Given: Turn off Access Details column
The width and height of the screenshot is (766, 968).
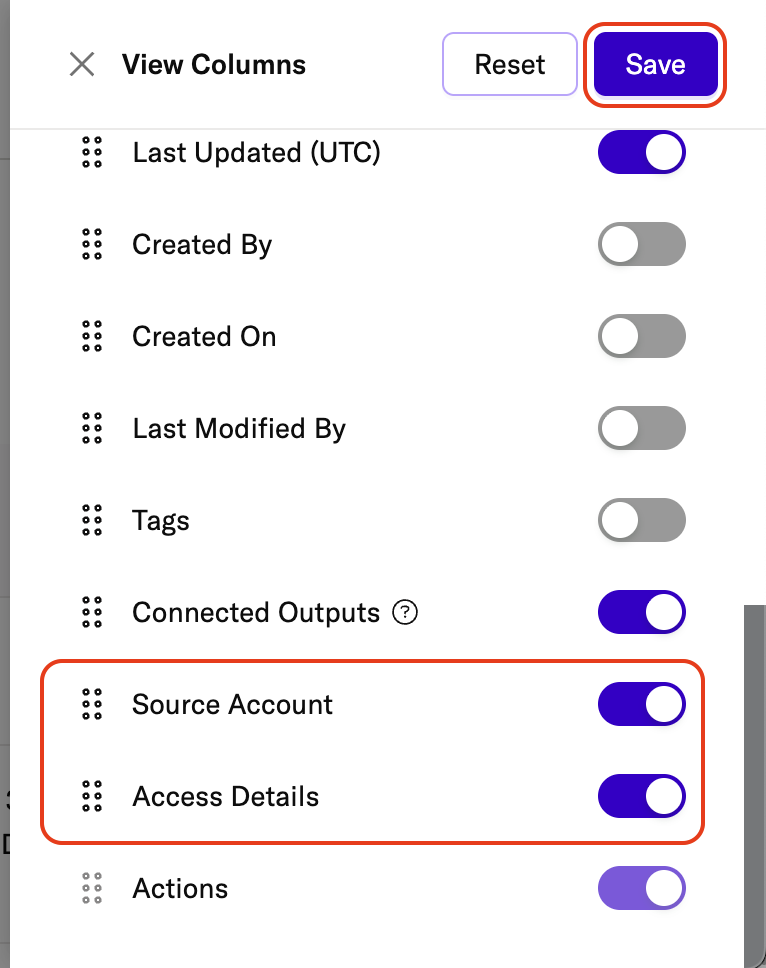Looking at the screenshot, I should [642, 797].
